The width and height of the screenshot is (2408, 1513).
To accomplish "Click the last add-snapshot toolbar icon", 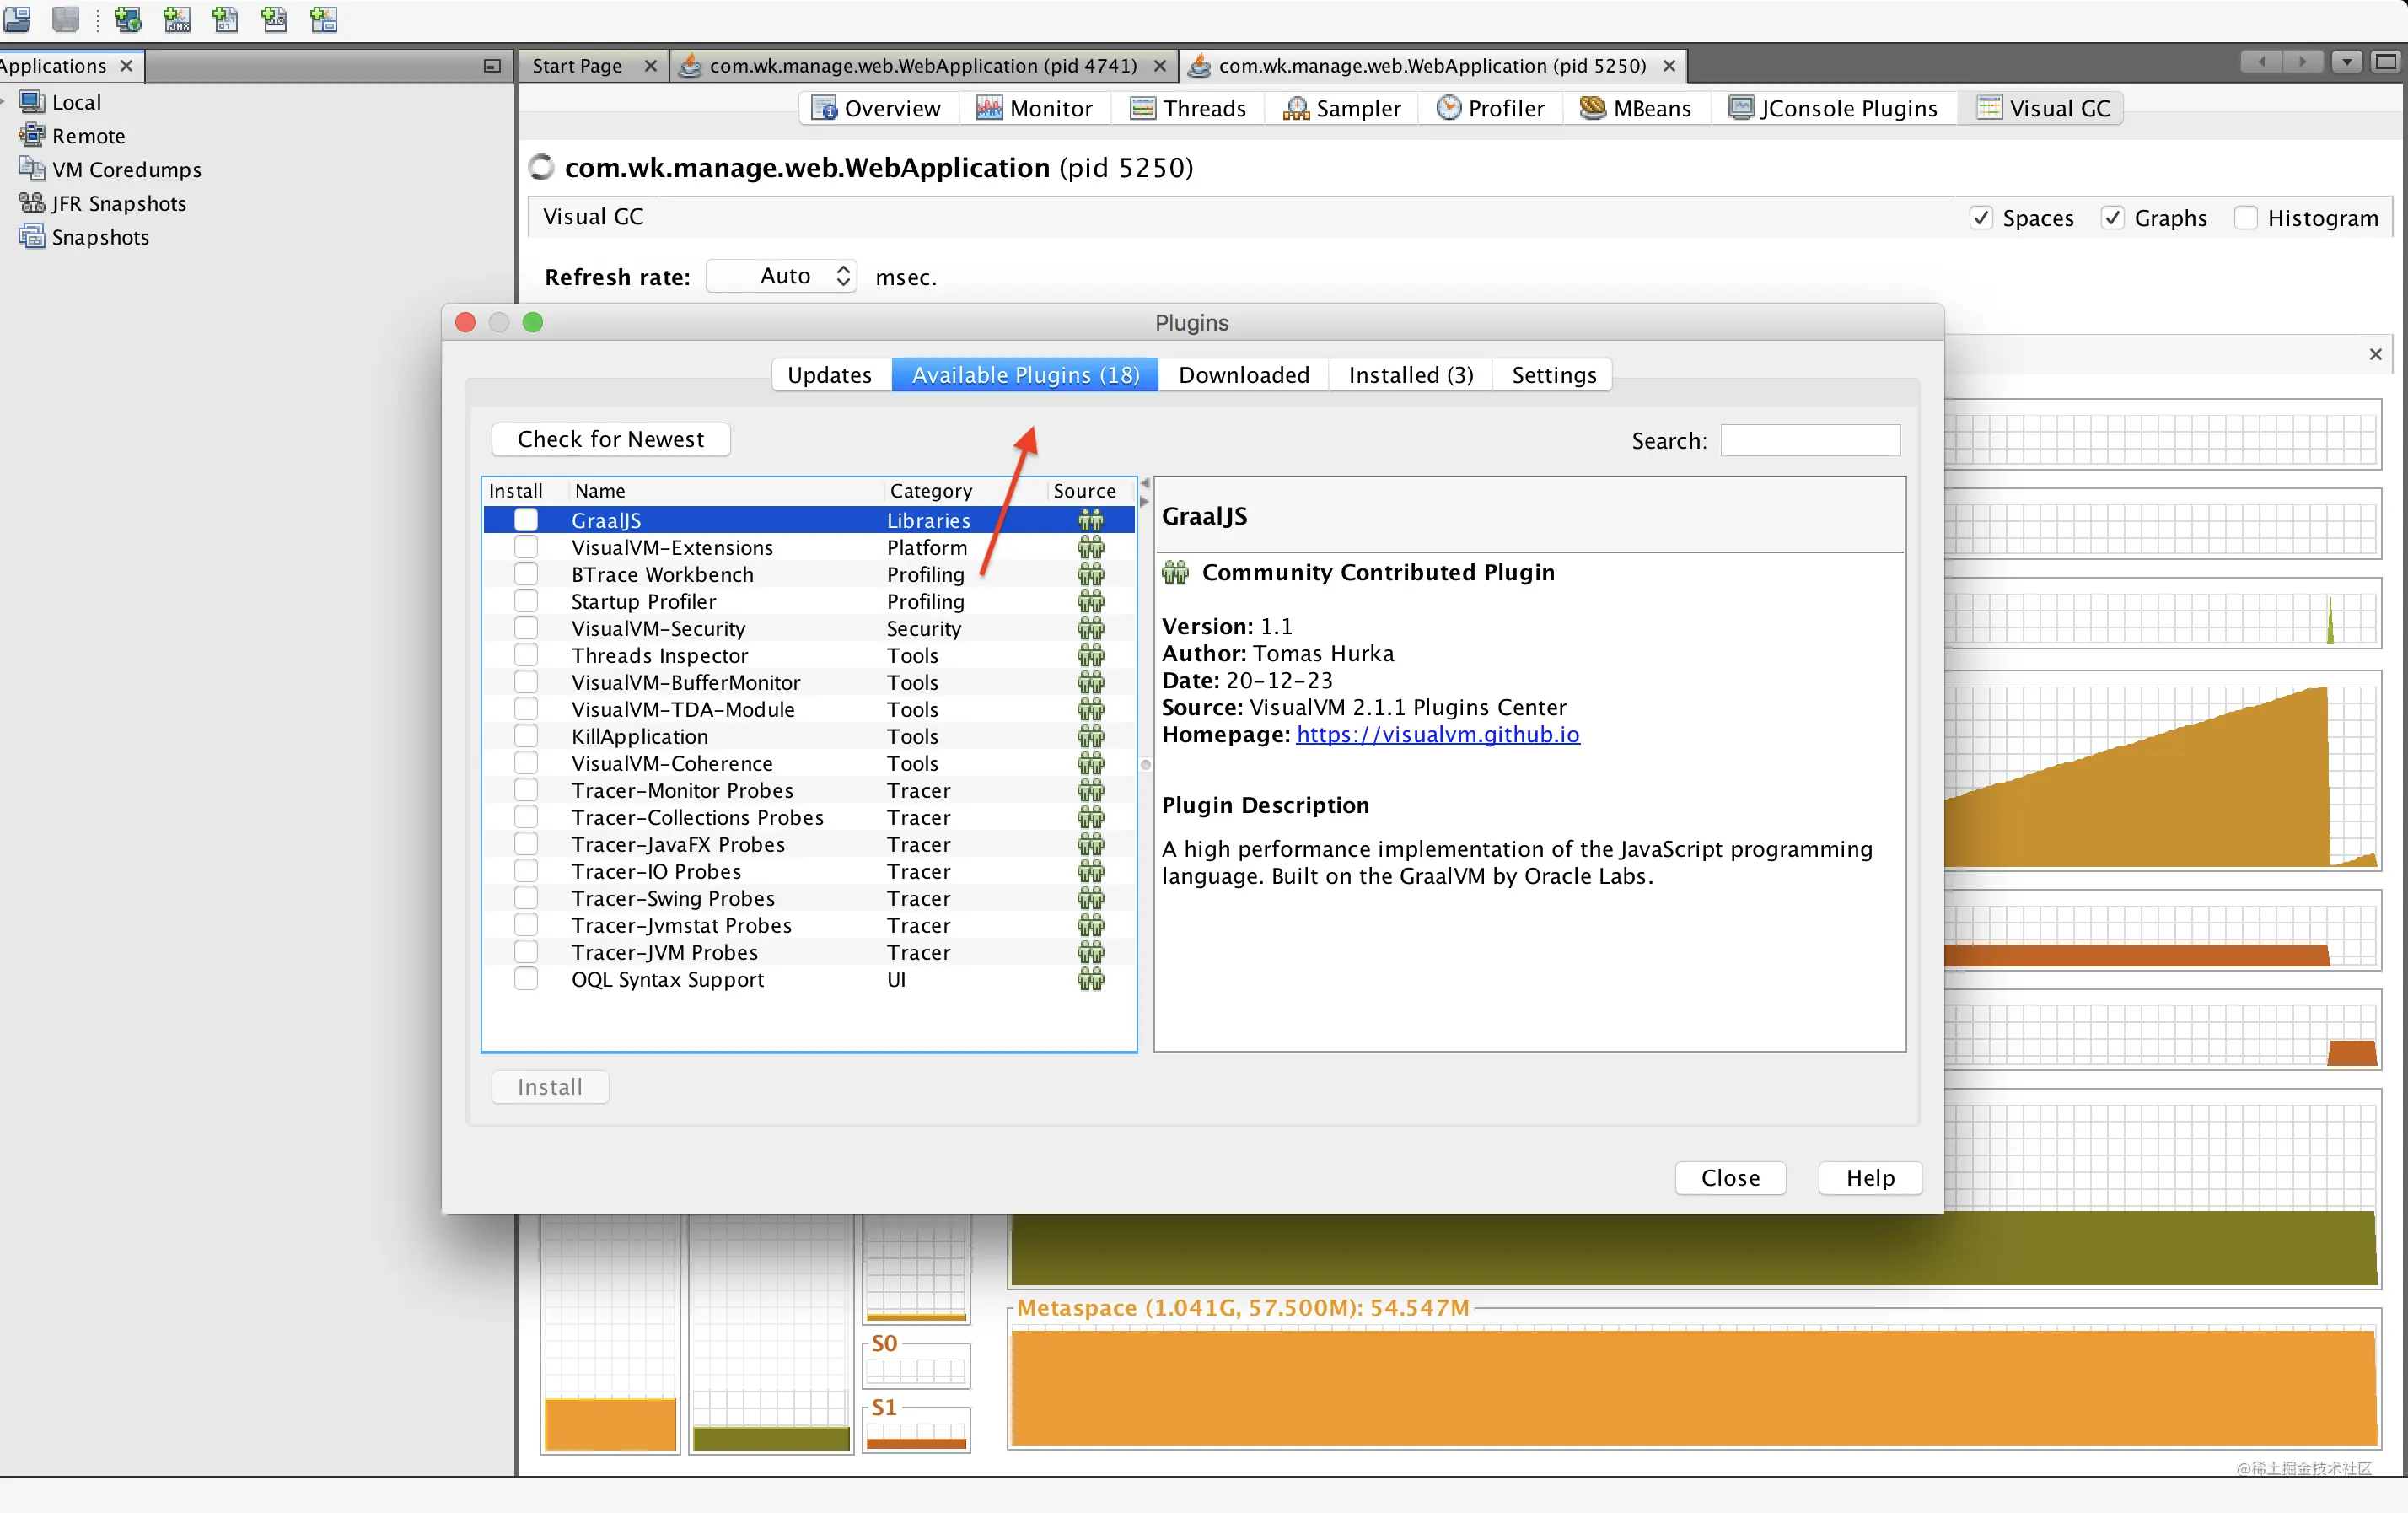I will click(323, 19).
